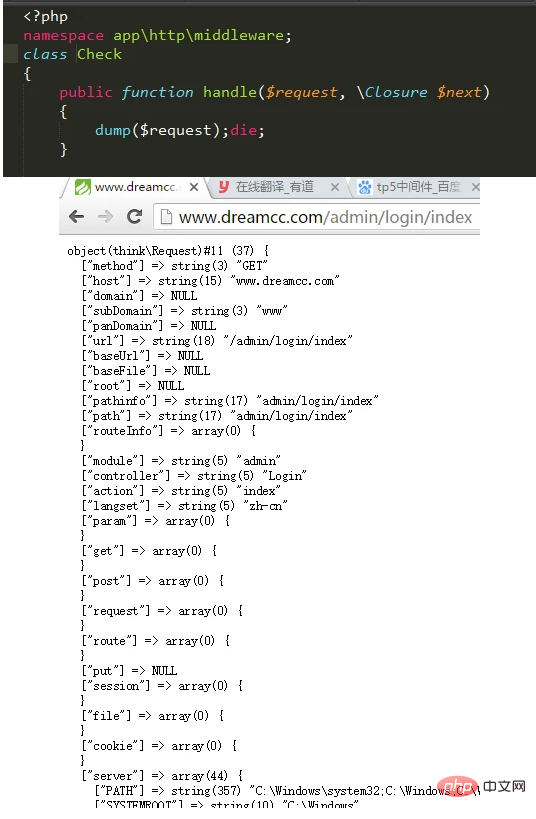The height and width of the screenshot is (819, 536).
Task: Click the ["subDomain"] dump line
Action: tap(184, 311)
